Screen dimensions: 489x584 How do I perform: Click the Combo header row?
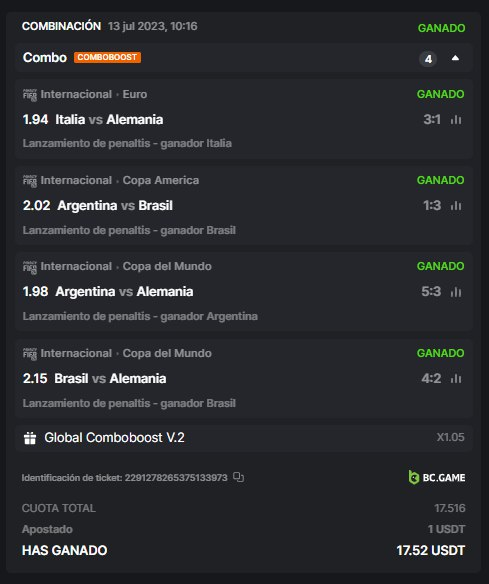[244, 58]
